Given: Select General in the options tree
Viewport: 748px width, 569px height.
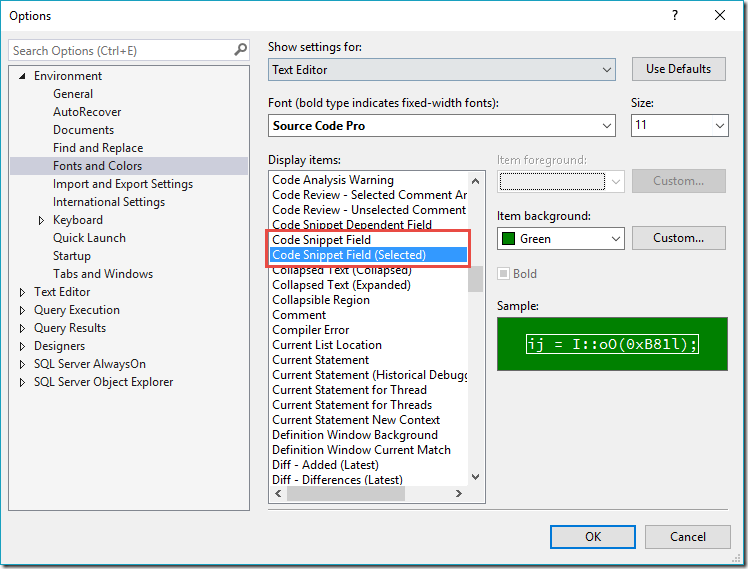Looking at the screenshot, I should [73, 94].
